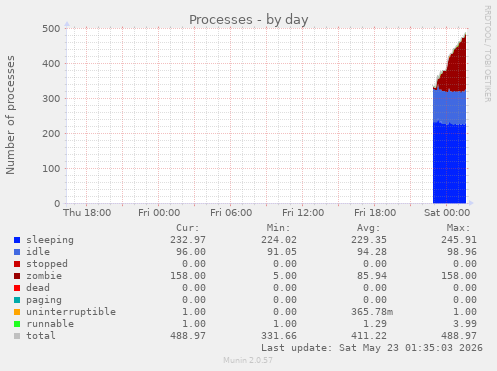The height and width of the screenshot is (371, 497).
Task: Click the 500 y-axis label
Action: [51, 29]
